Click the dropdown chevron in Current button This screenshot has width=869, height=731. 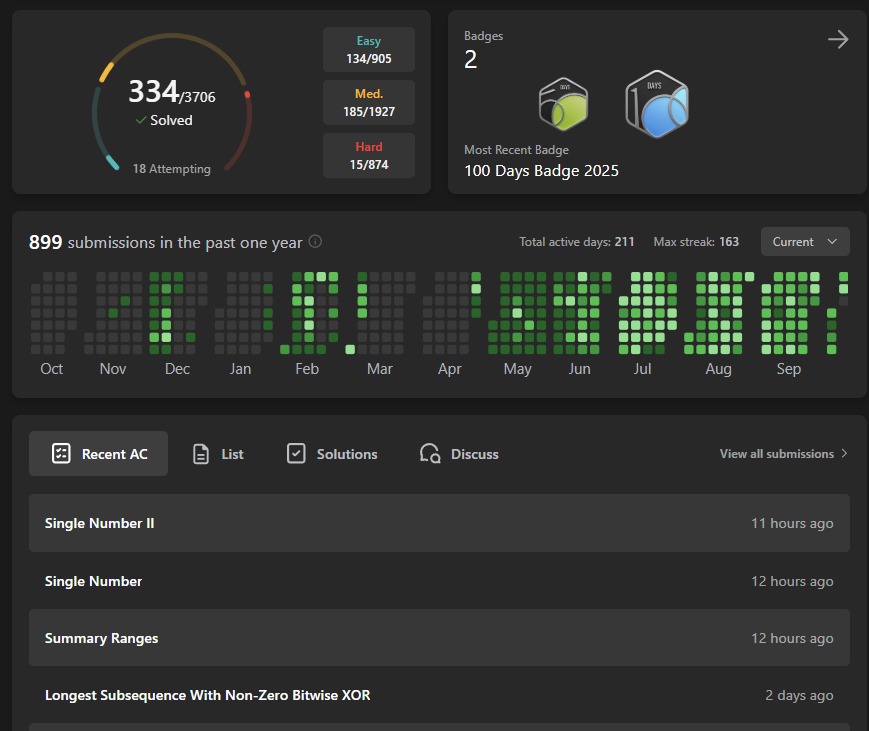tap(831, 242)
